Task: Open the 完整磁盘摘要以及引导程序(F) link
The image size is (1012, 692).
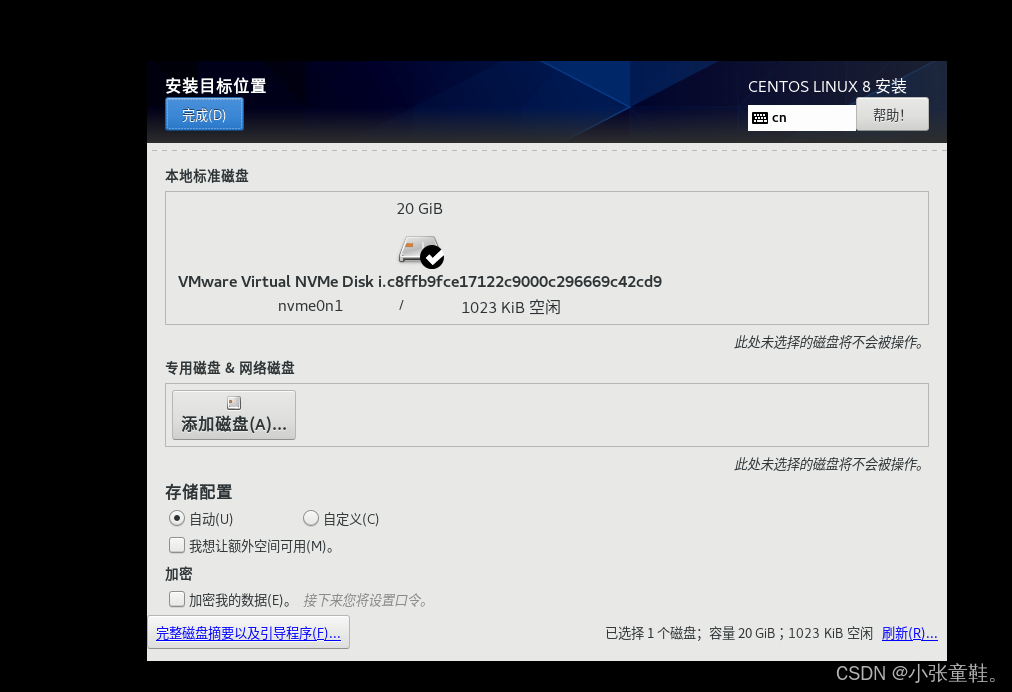Action: tap(248, 632)
